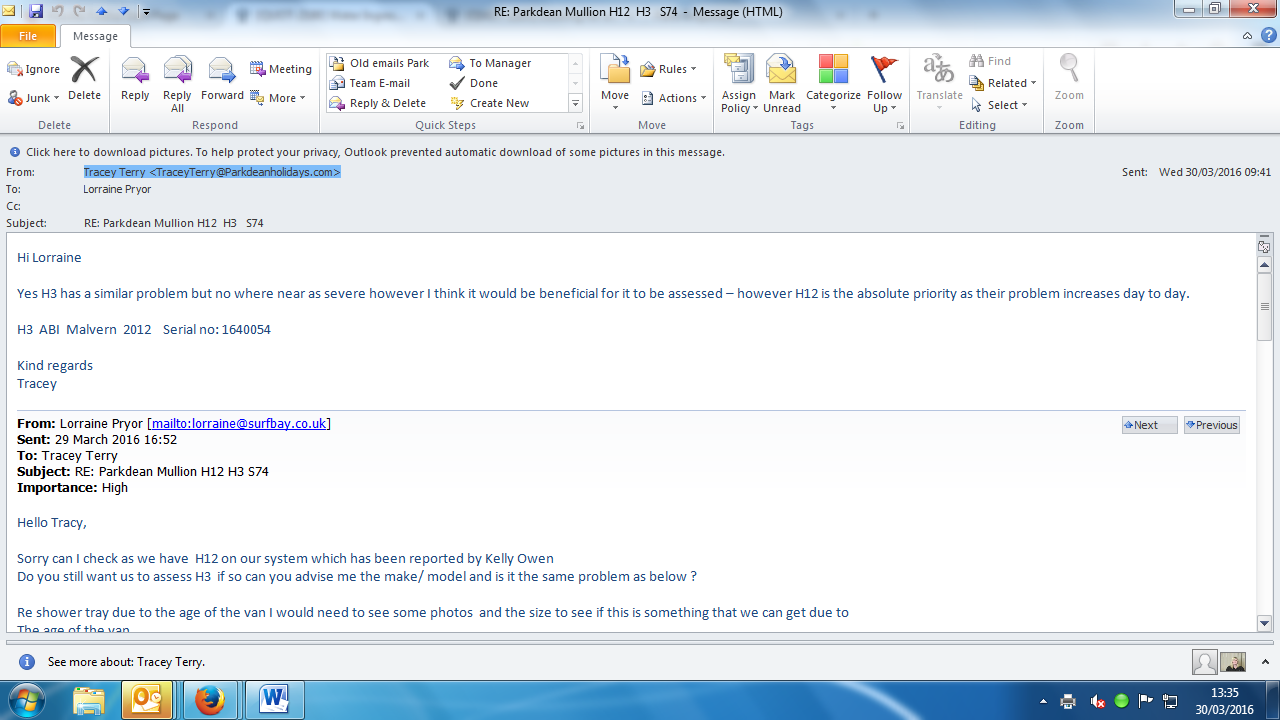Reply with a Meeting request
The image size is (1280, 720).
(x=281, y=69)
